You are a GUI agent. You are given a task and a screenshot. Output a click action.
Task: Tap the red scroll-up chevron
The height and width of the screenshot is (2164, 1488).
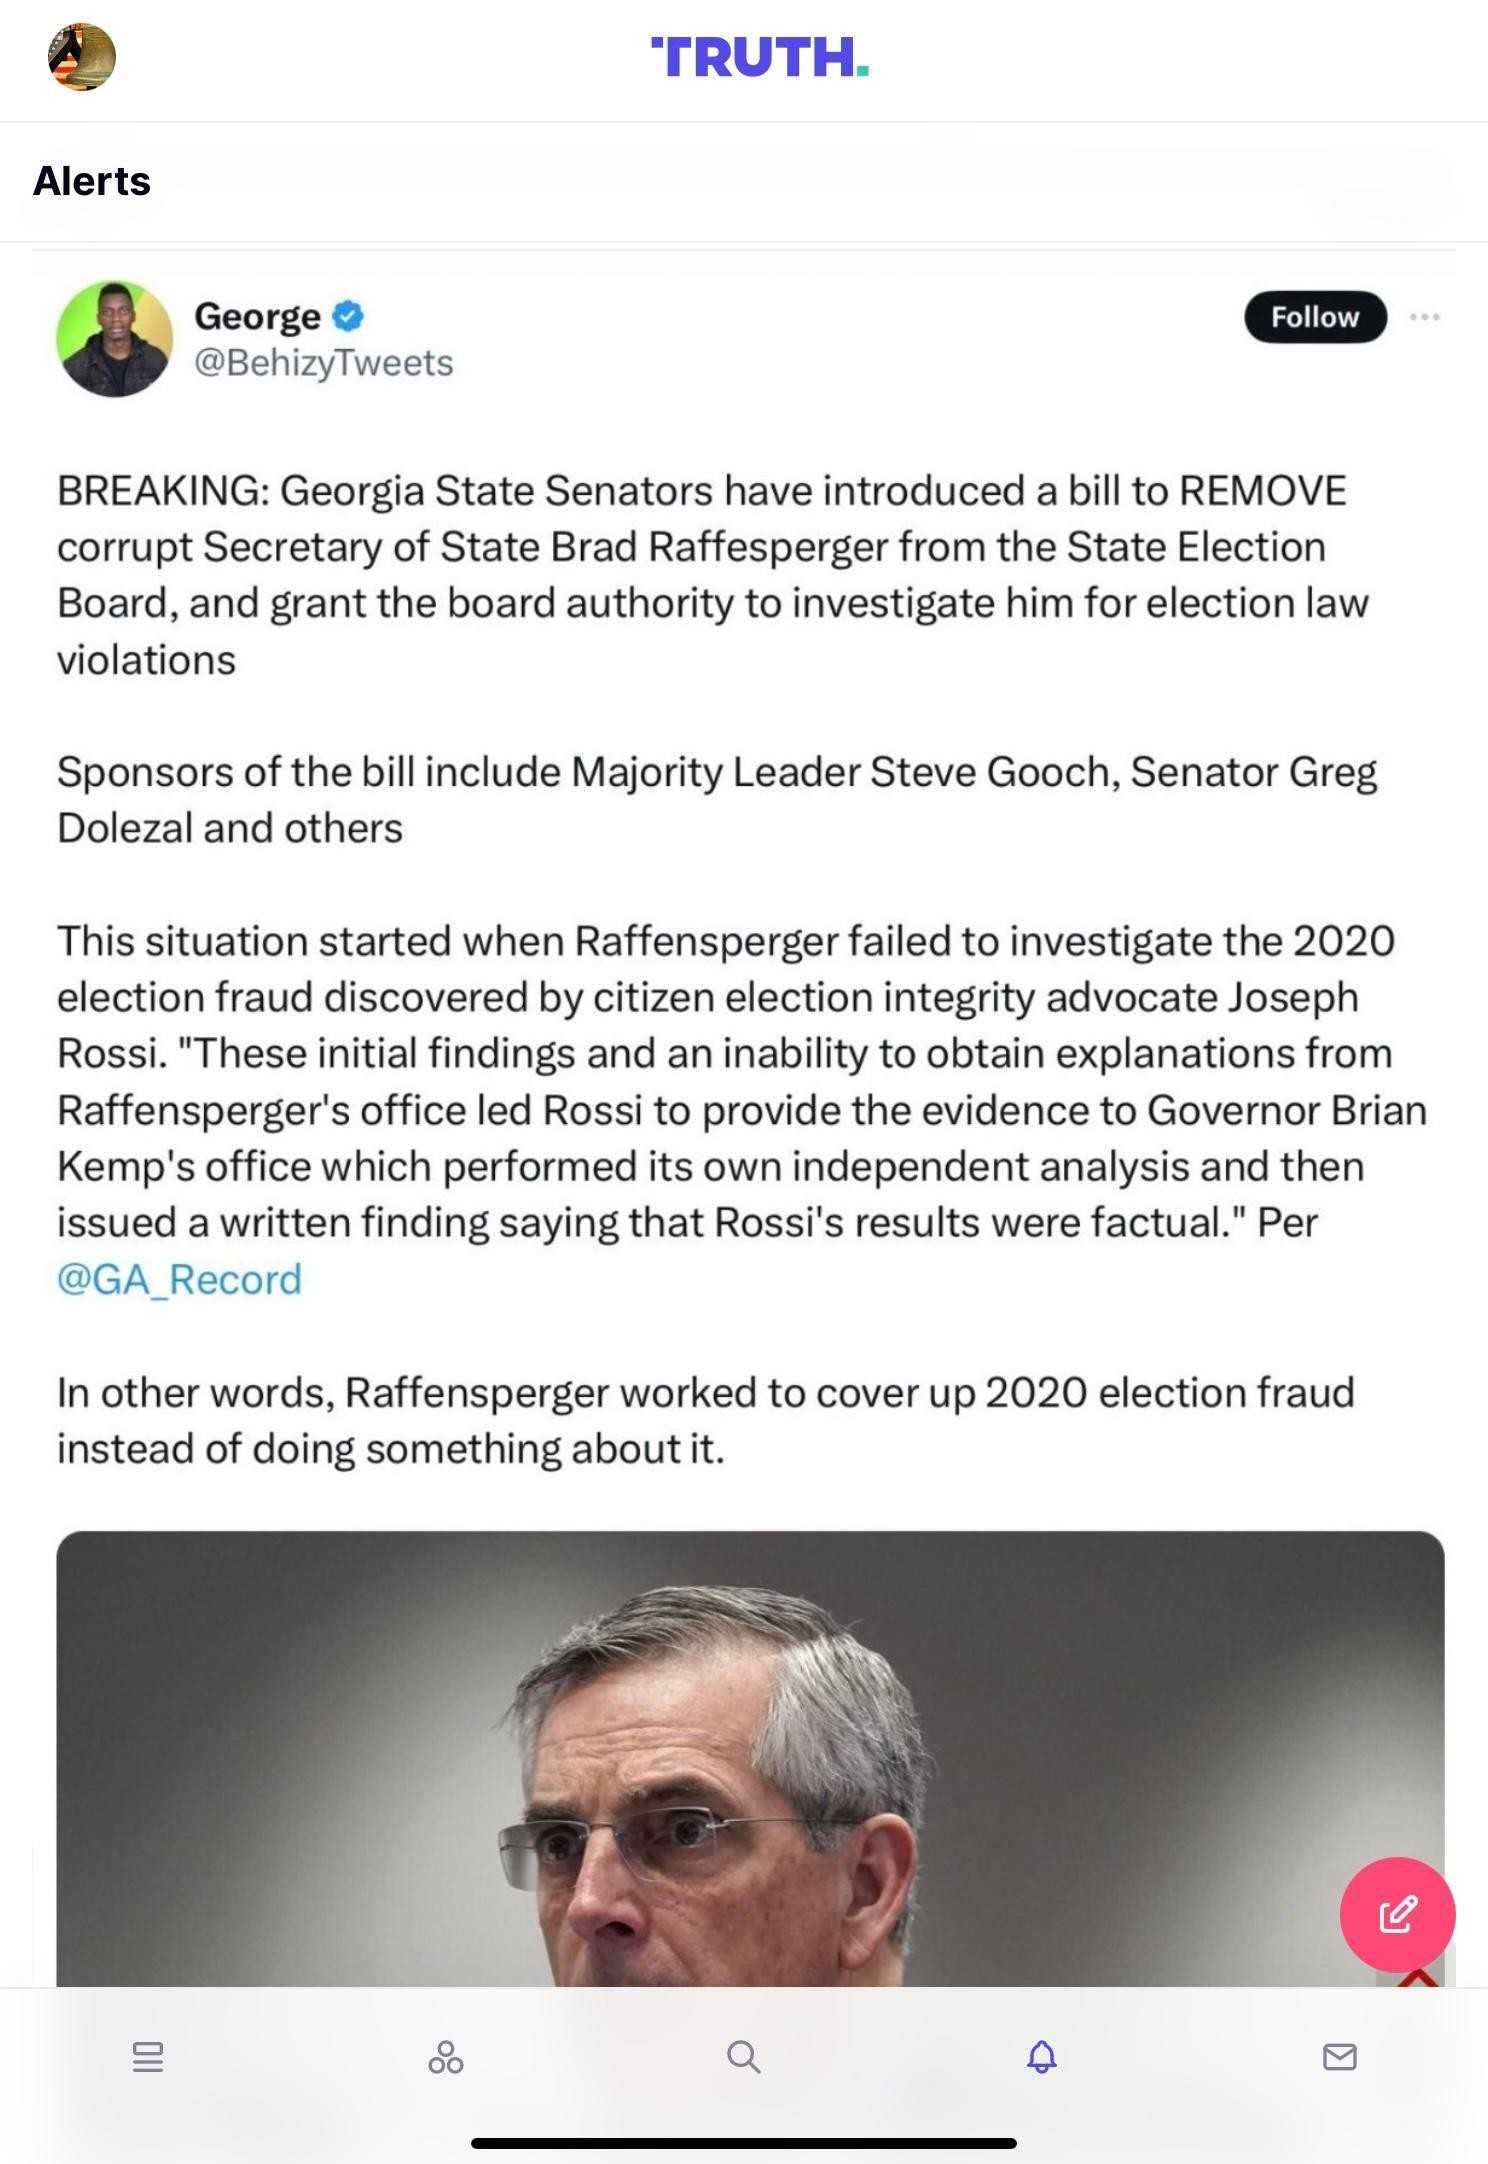1418,1978
